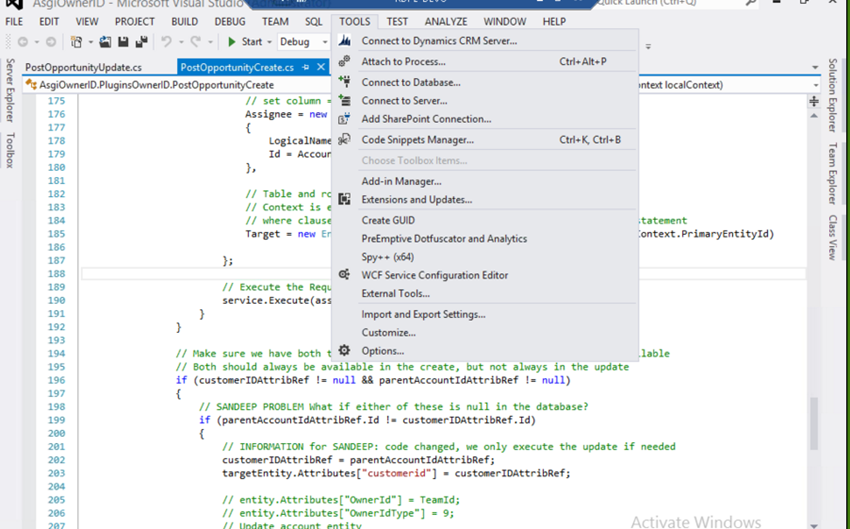Viewport: 850px width, 529px height.
Task: Open Extensions and Updates from the menu
Action: coord(416,200)
